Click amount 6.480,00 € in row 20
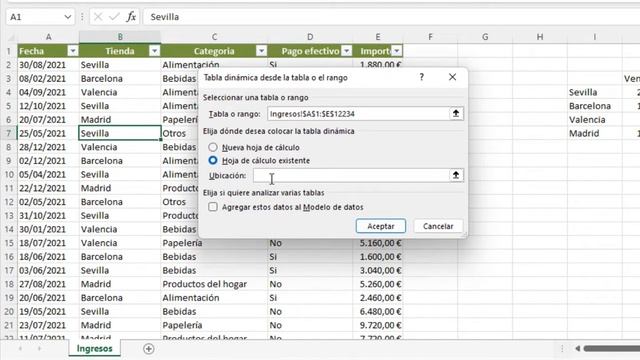 point(378,311)
